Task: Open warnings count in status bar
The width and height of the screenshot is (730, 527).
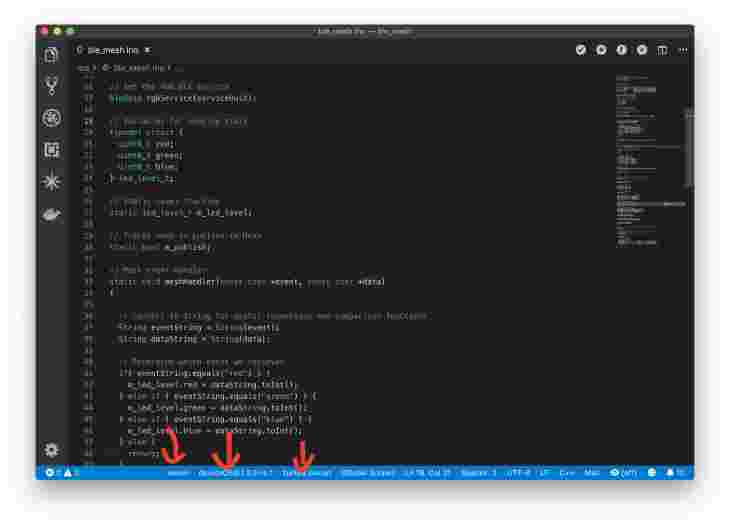Action: [70, 473]
